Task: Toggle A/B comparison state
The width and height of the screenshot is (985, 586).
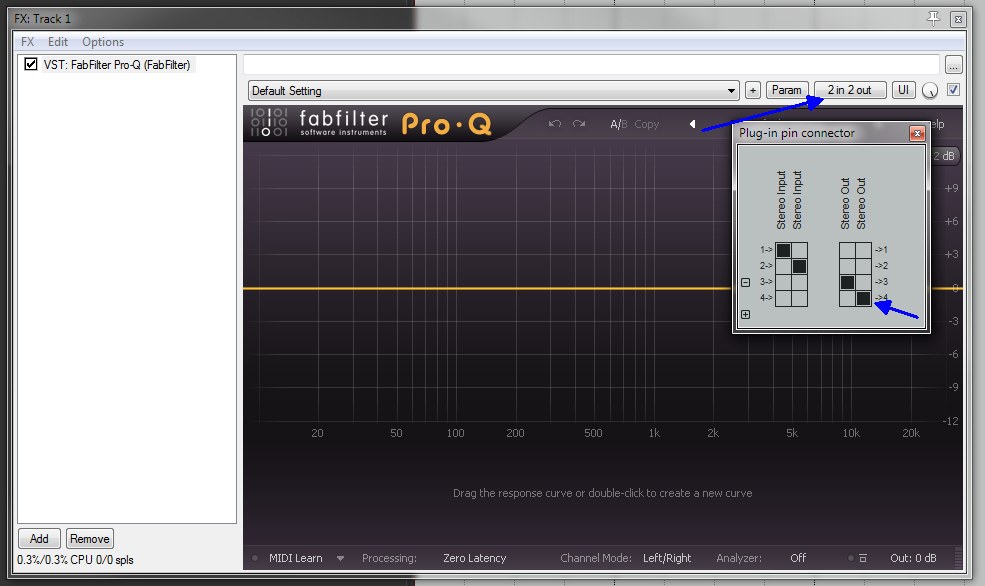Action: click(619, 124)
